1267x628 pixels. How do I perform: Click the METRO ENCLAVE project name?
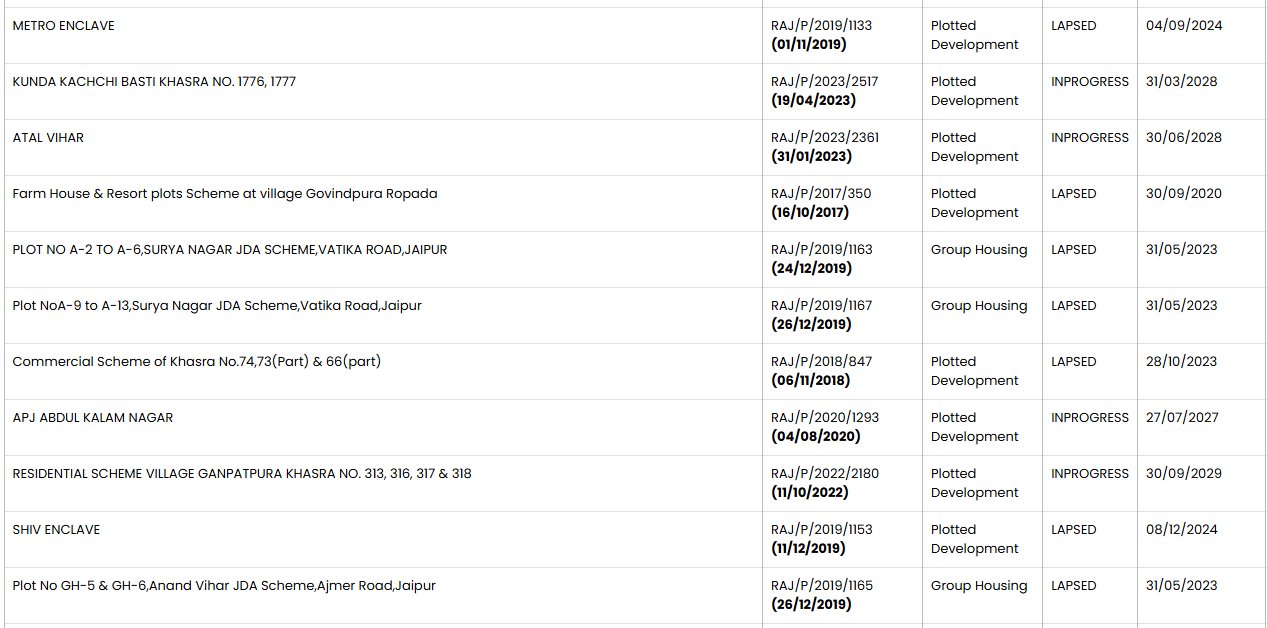click(63, 26)
